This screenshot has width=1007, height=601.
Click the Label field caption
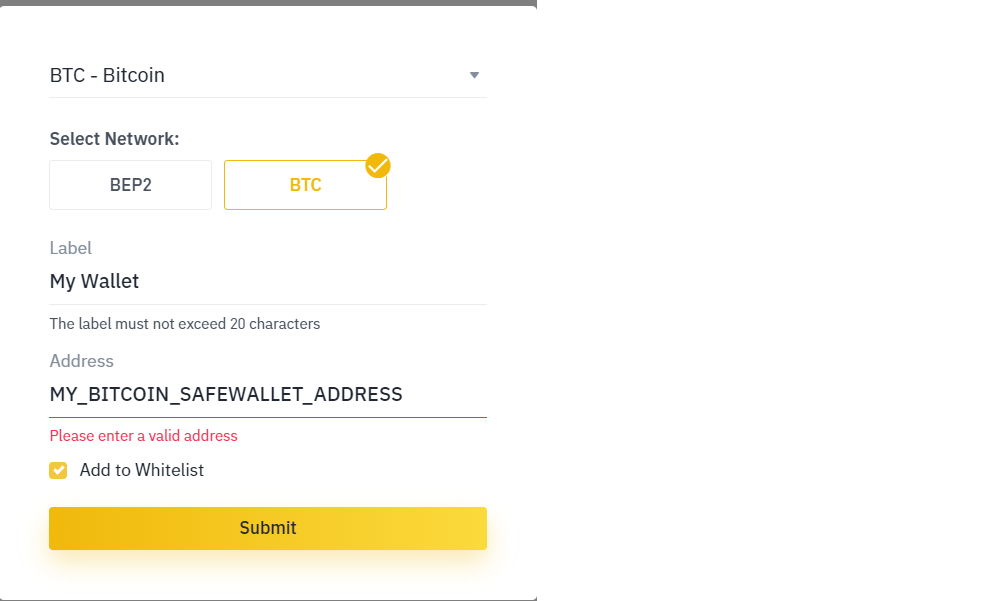71,248
